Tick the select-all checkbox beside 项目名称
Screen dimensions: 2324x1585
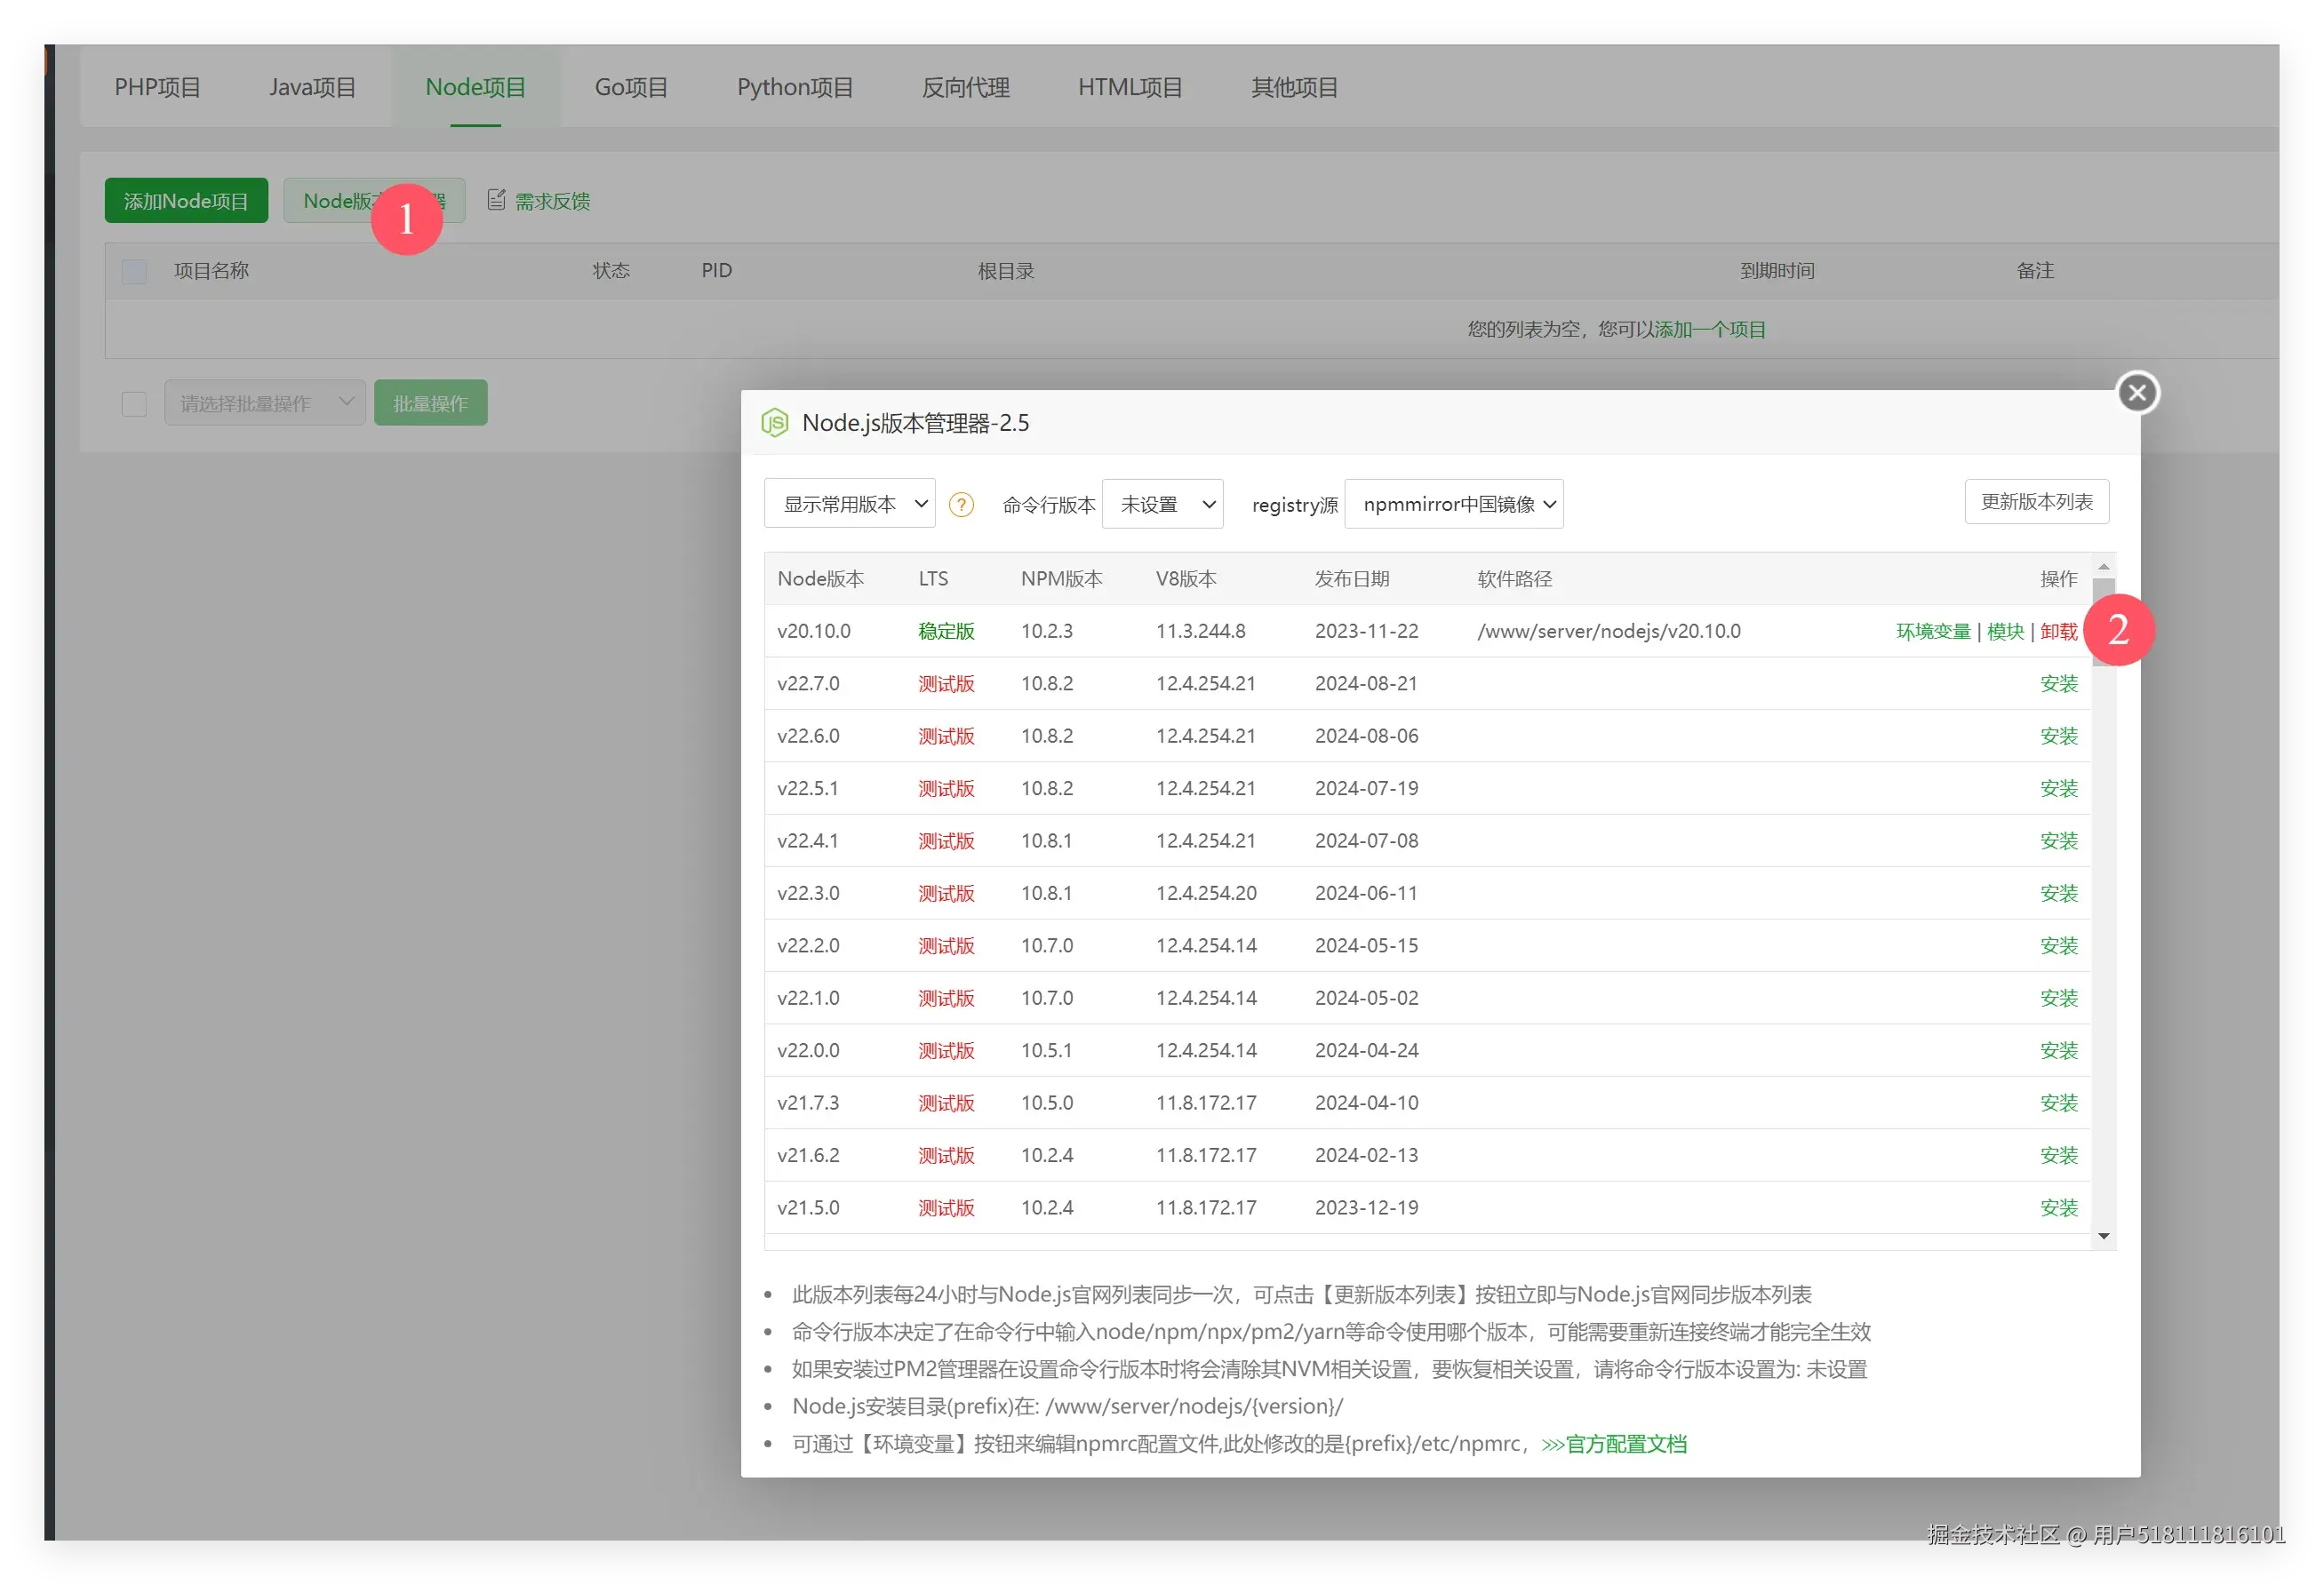[134, 271]
